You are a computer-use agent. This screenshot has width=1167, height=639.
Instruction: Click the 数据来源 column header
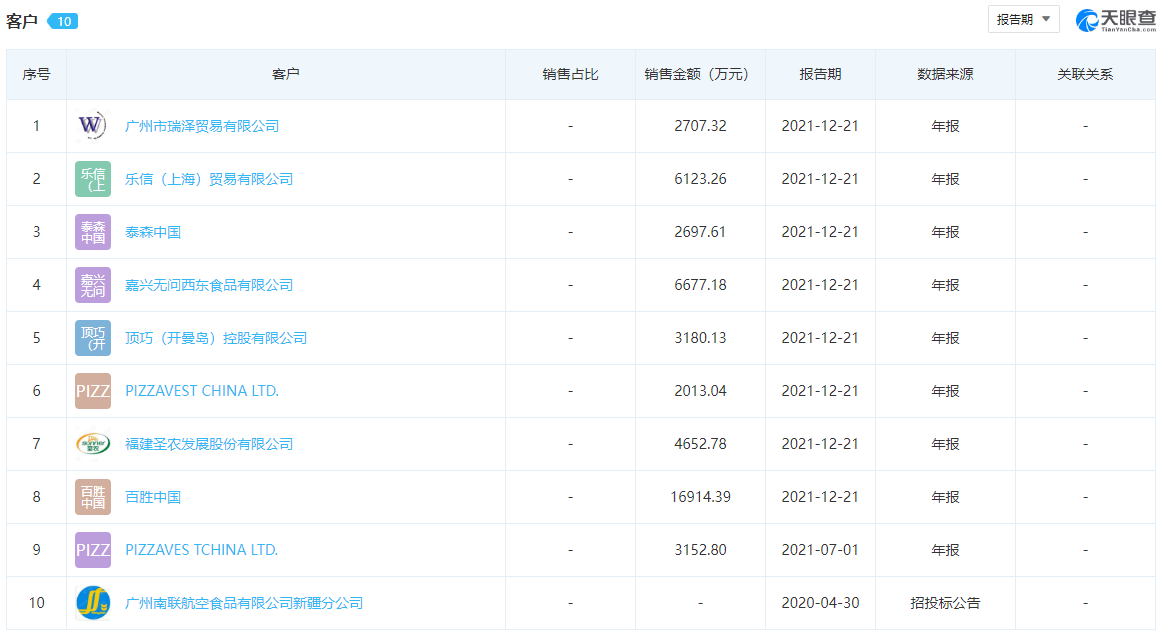coord(945,74)
